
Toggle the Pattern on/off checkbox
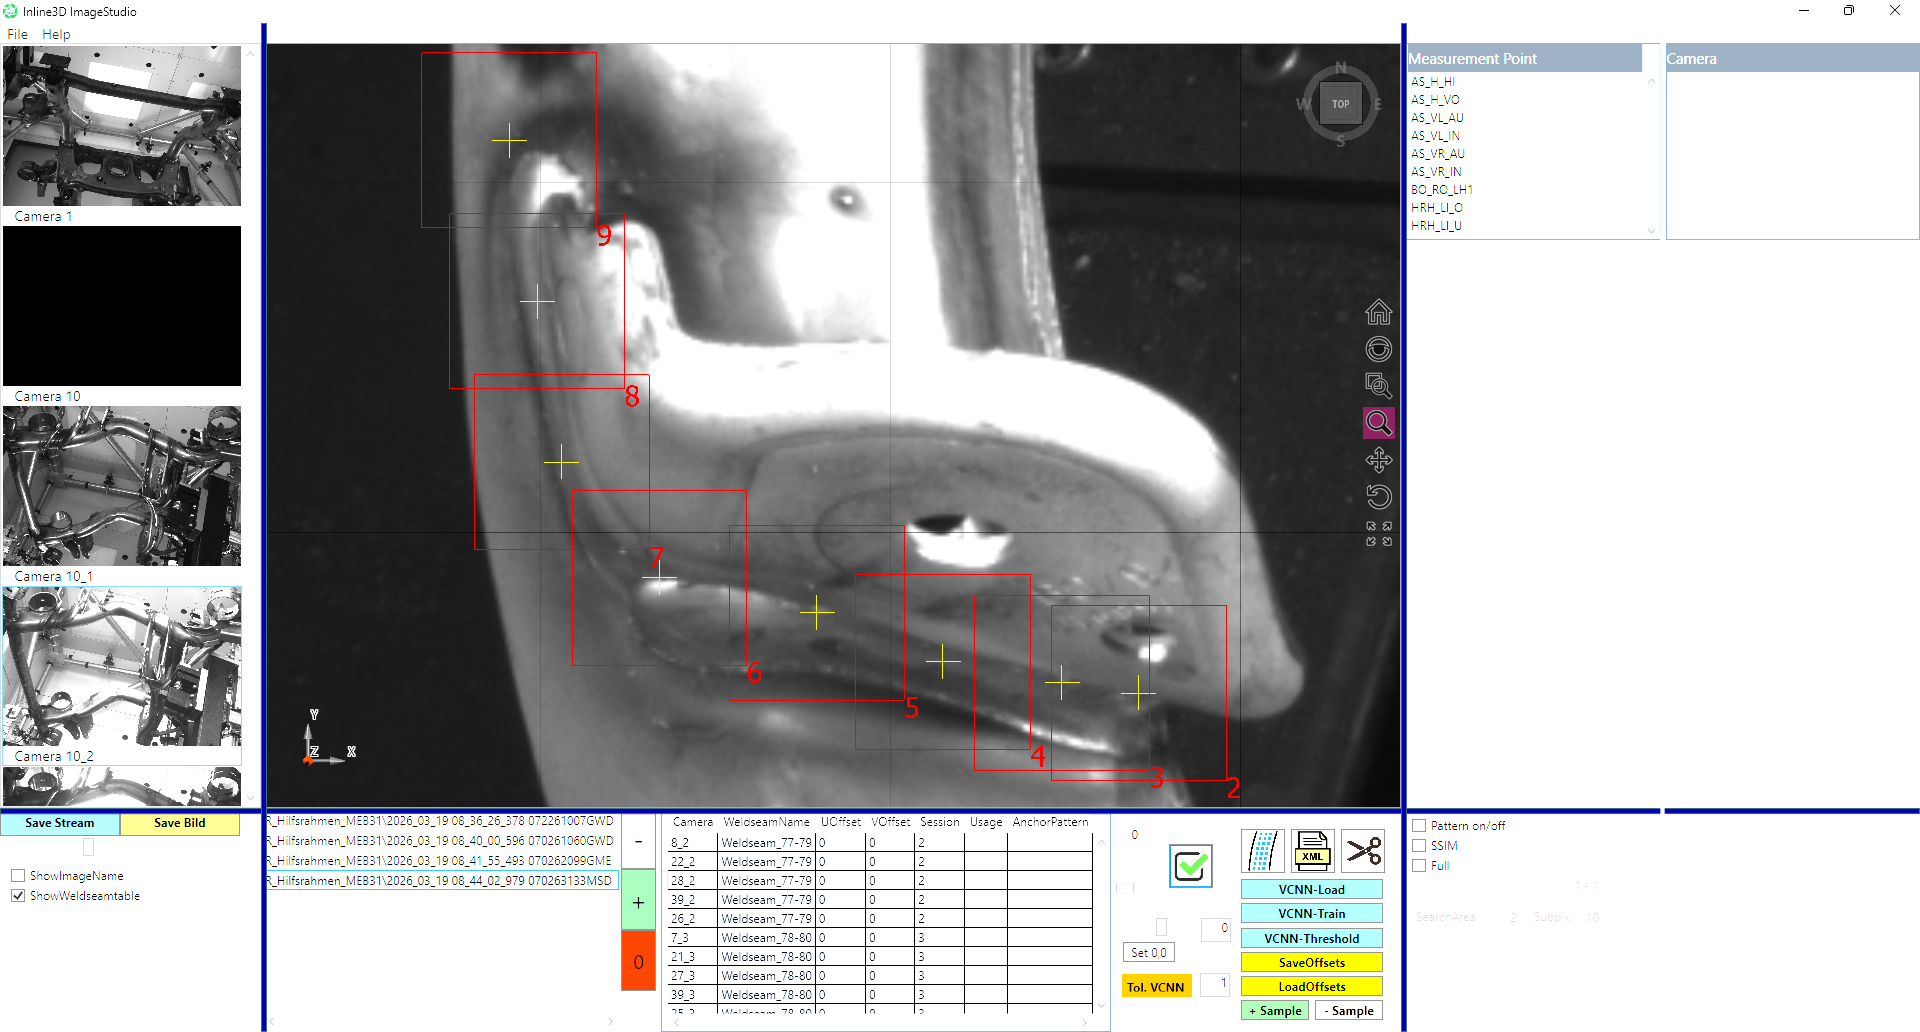coord(1419,826)
